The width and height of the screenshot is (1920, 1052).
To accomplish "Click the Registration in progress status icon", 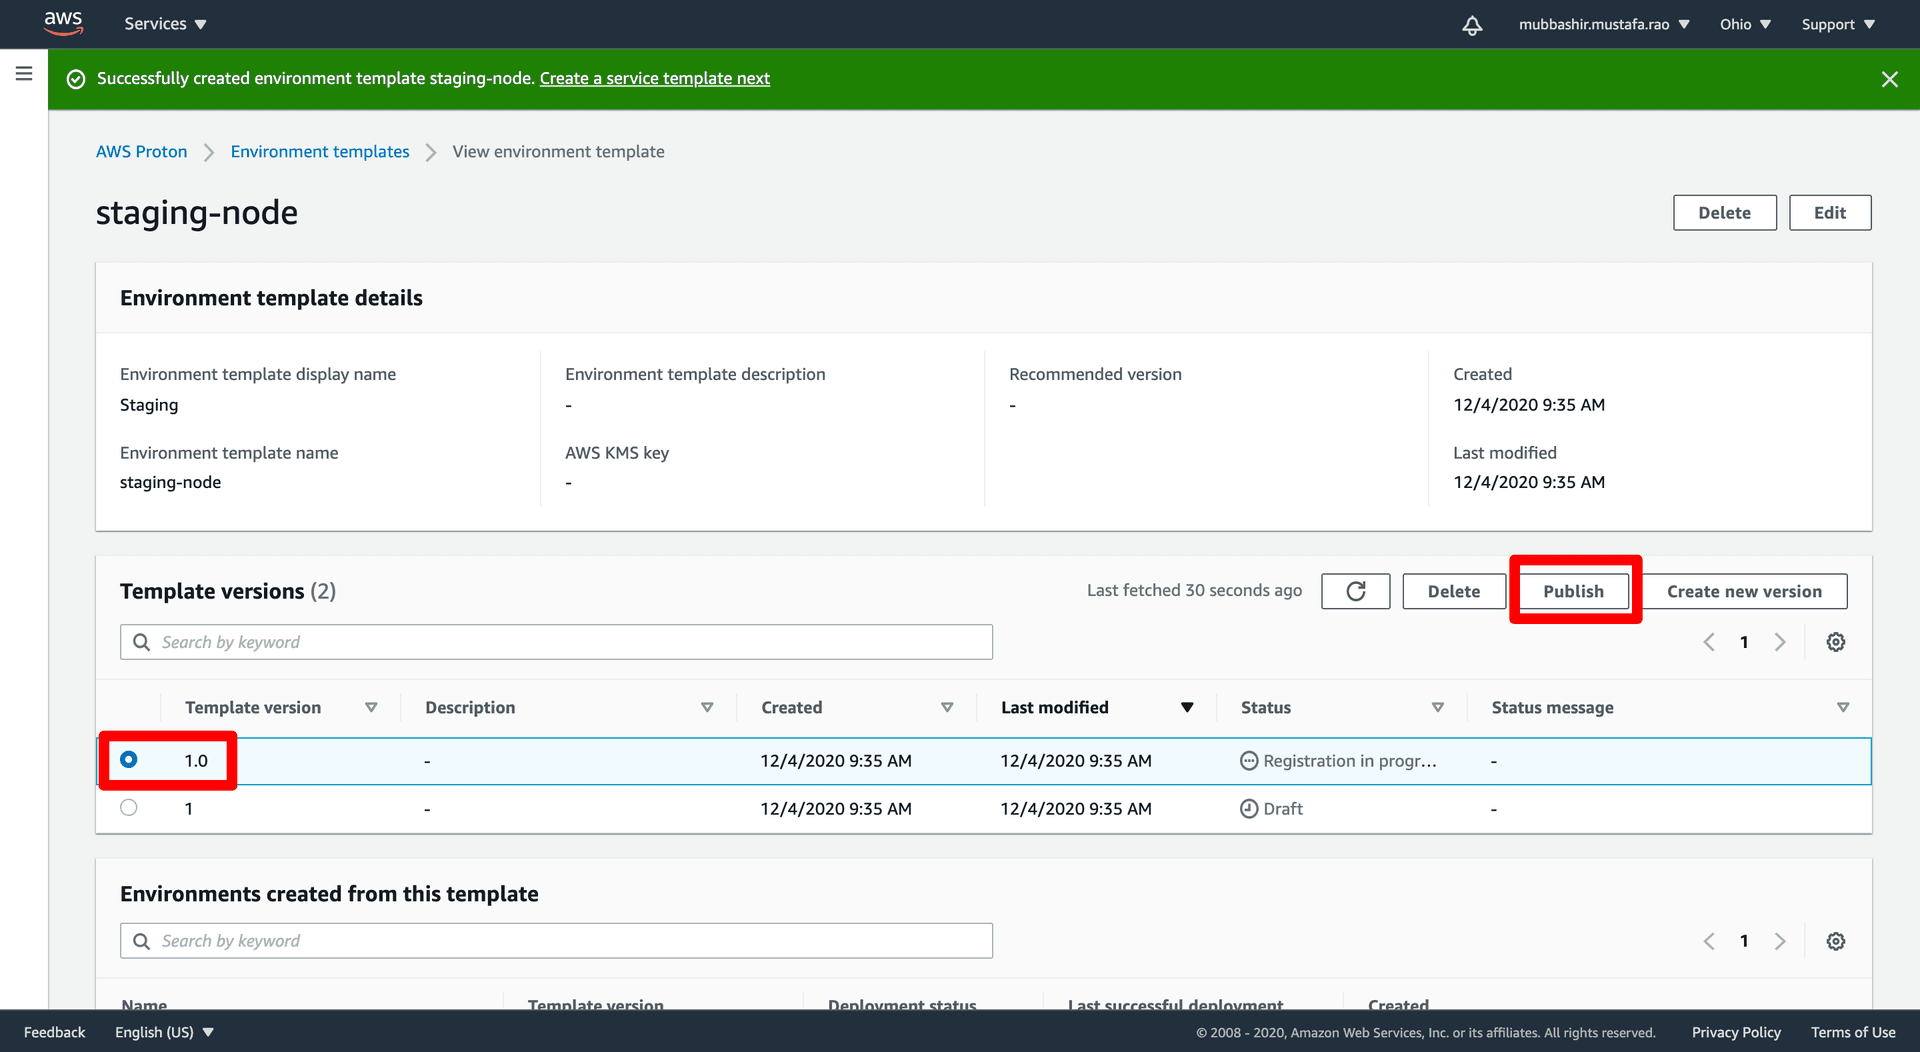I will point(1249,761).
